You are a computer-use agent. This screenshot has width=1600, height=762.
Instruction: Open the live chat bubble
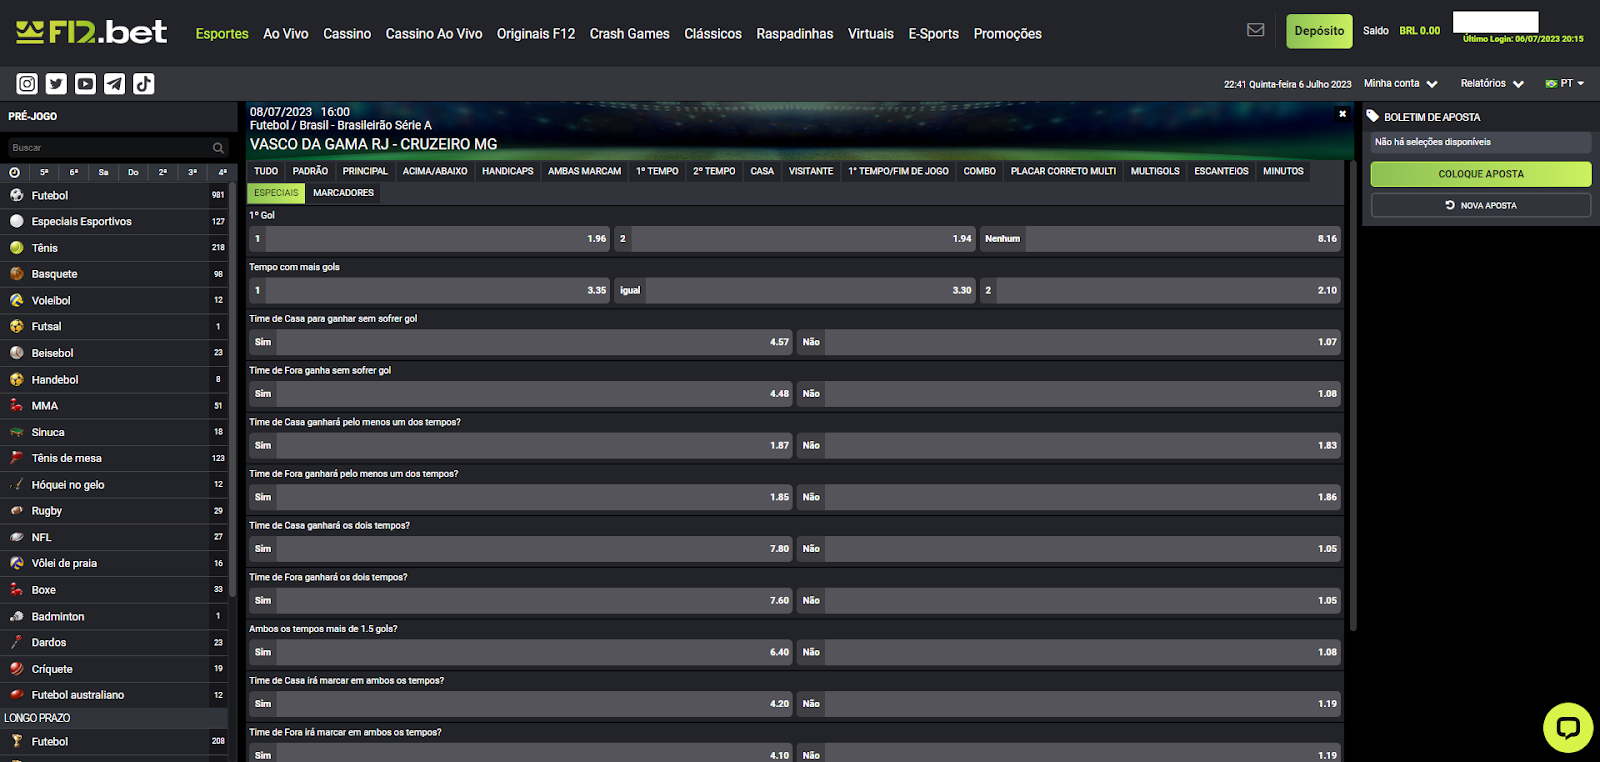coord(1568,727)
